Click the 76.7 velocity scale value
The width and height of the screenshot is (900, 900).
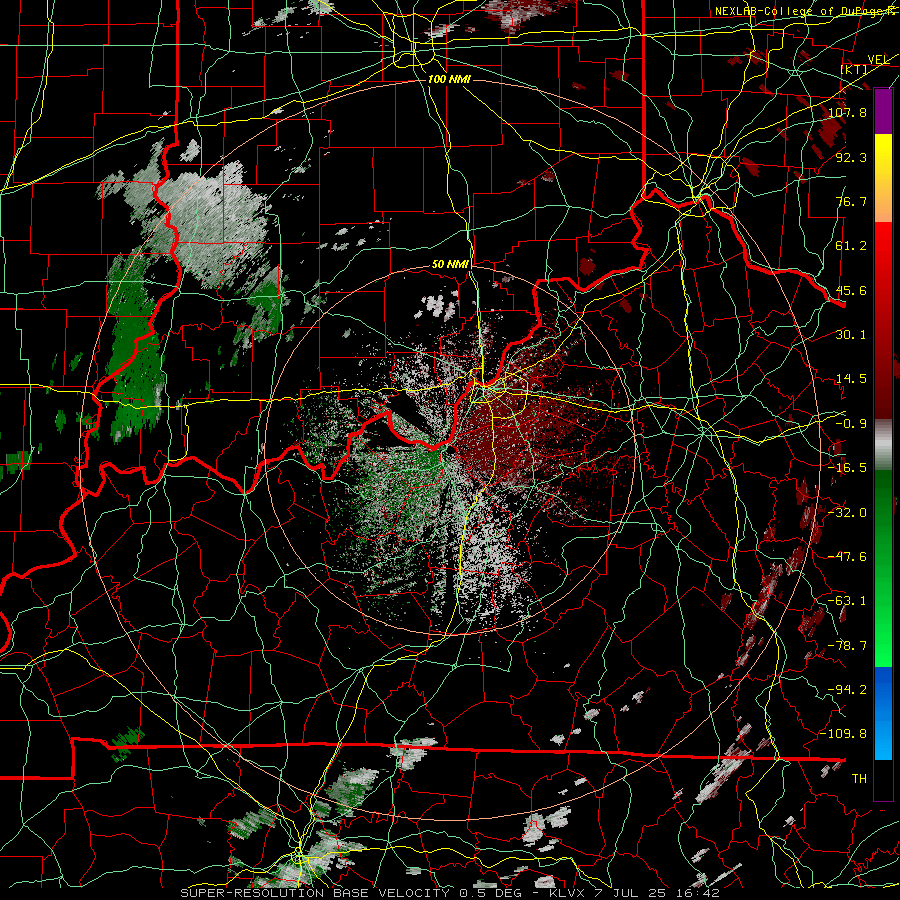pyautogui.click(x=851, y=201)
